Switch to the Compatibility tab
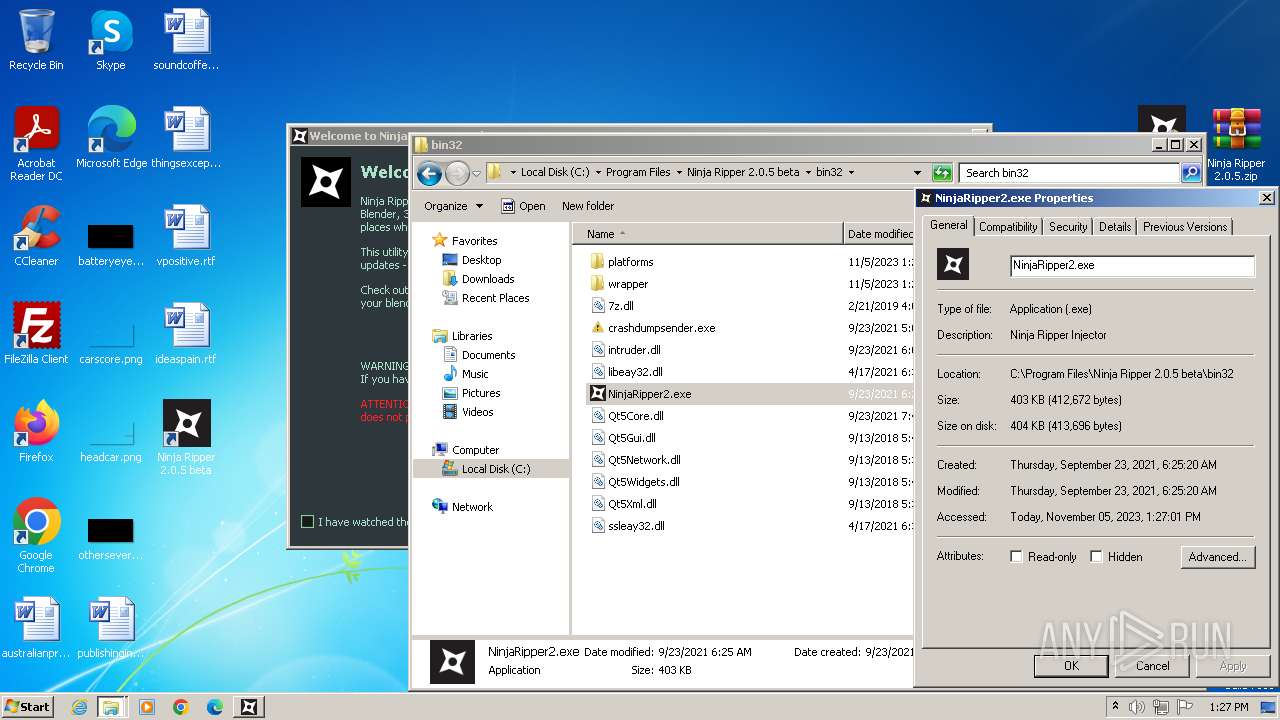1280x720 pixels. click(1008, 227)
